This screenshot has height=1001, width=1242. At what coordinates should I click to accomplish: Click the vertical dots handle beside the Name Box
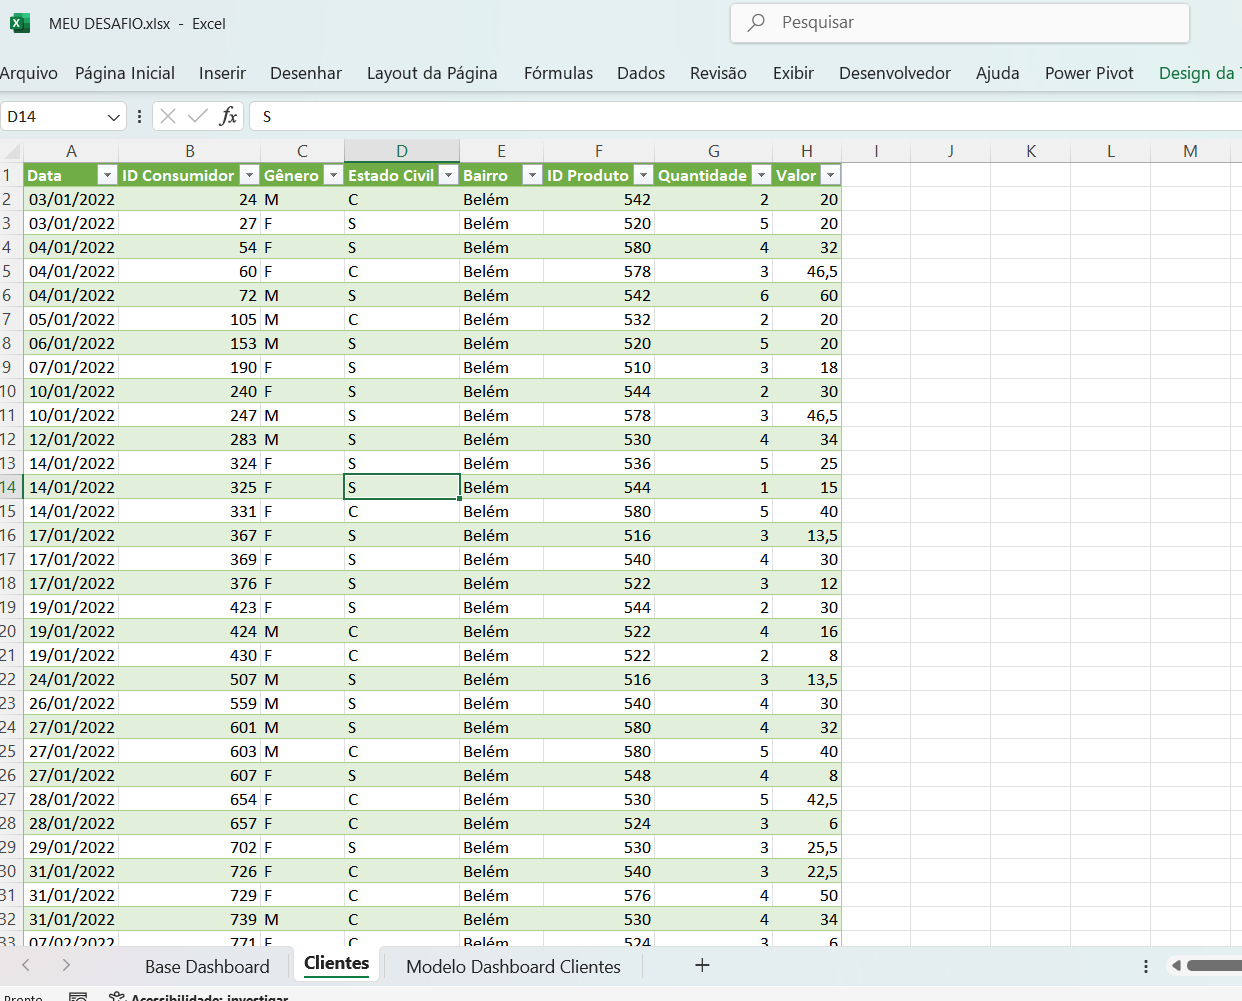click(x=139, y=116)
